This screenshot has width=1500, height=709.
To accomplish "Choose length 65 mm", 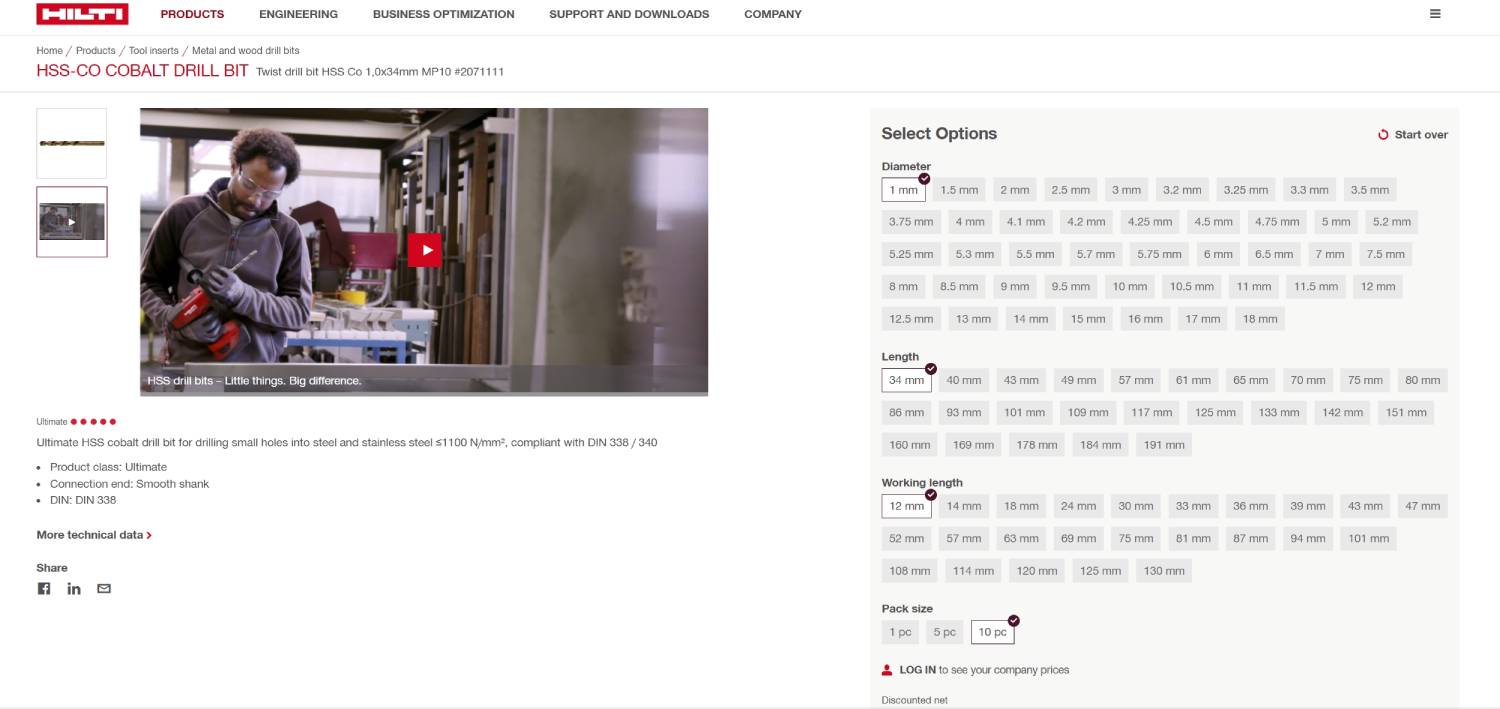I will 1251,380.
